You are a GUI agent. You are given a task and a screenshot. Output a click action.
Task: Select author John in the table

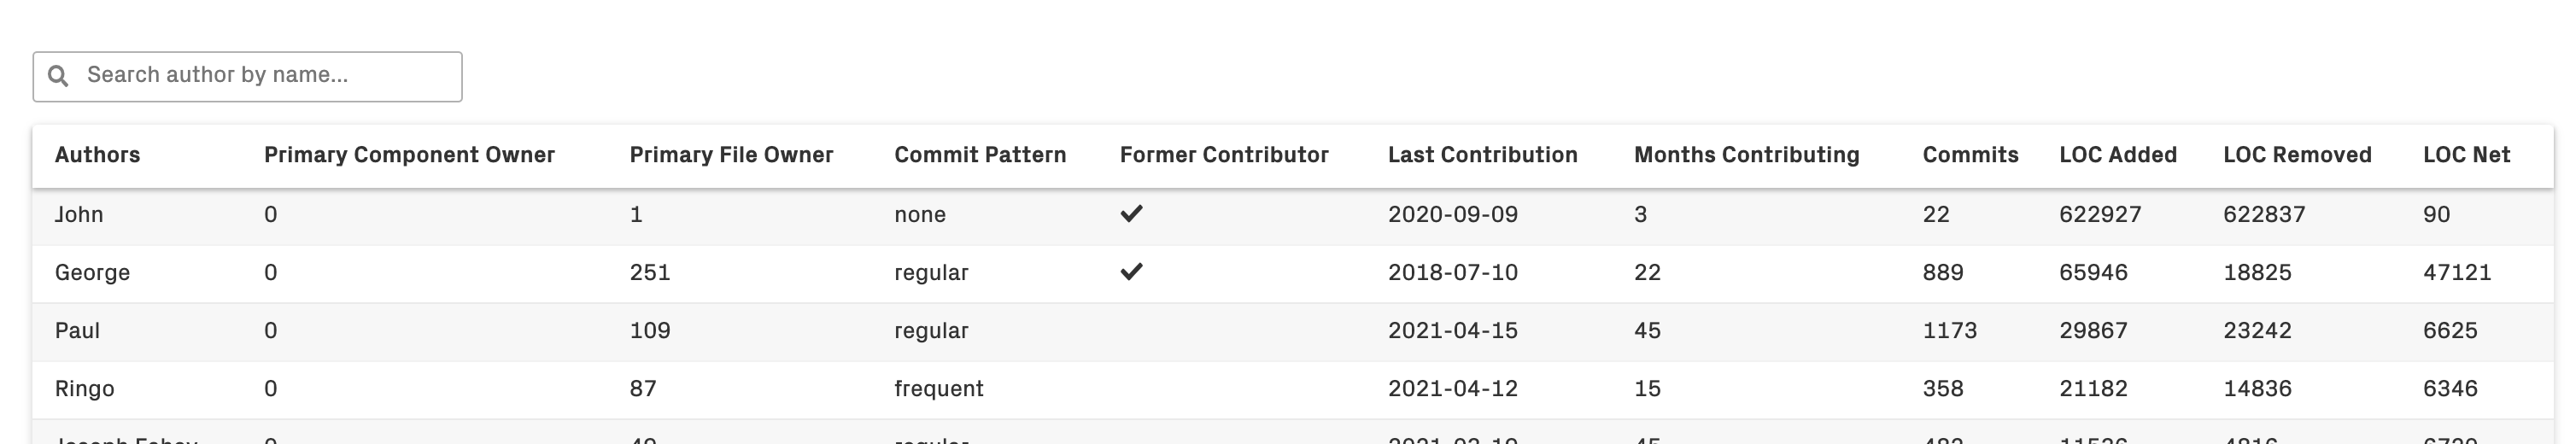click(x=79, y=215)
